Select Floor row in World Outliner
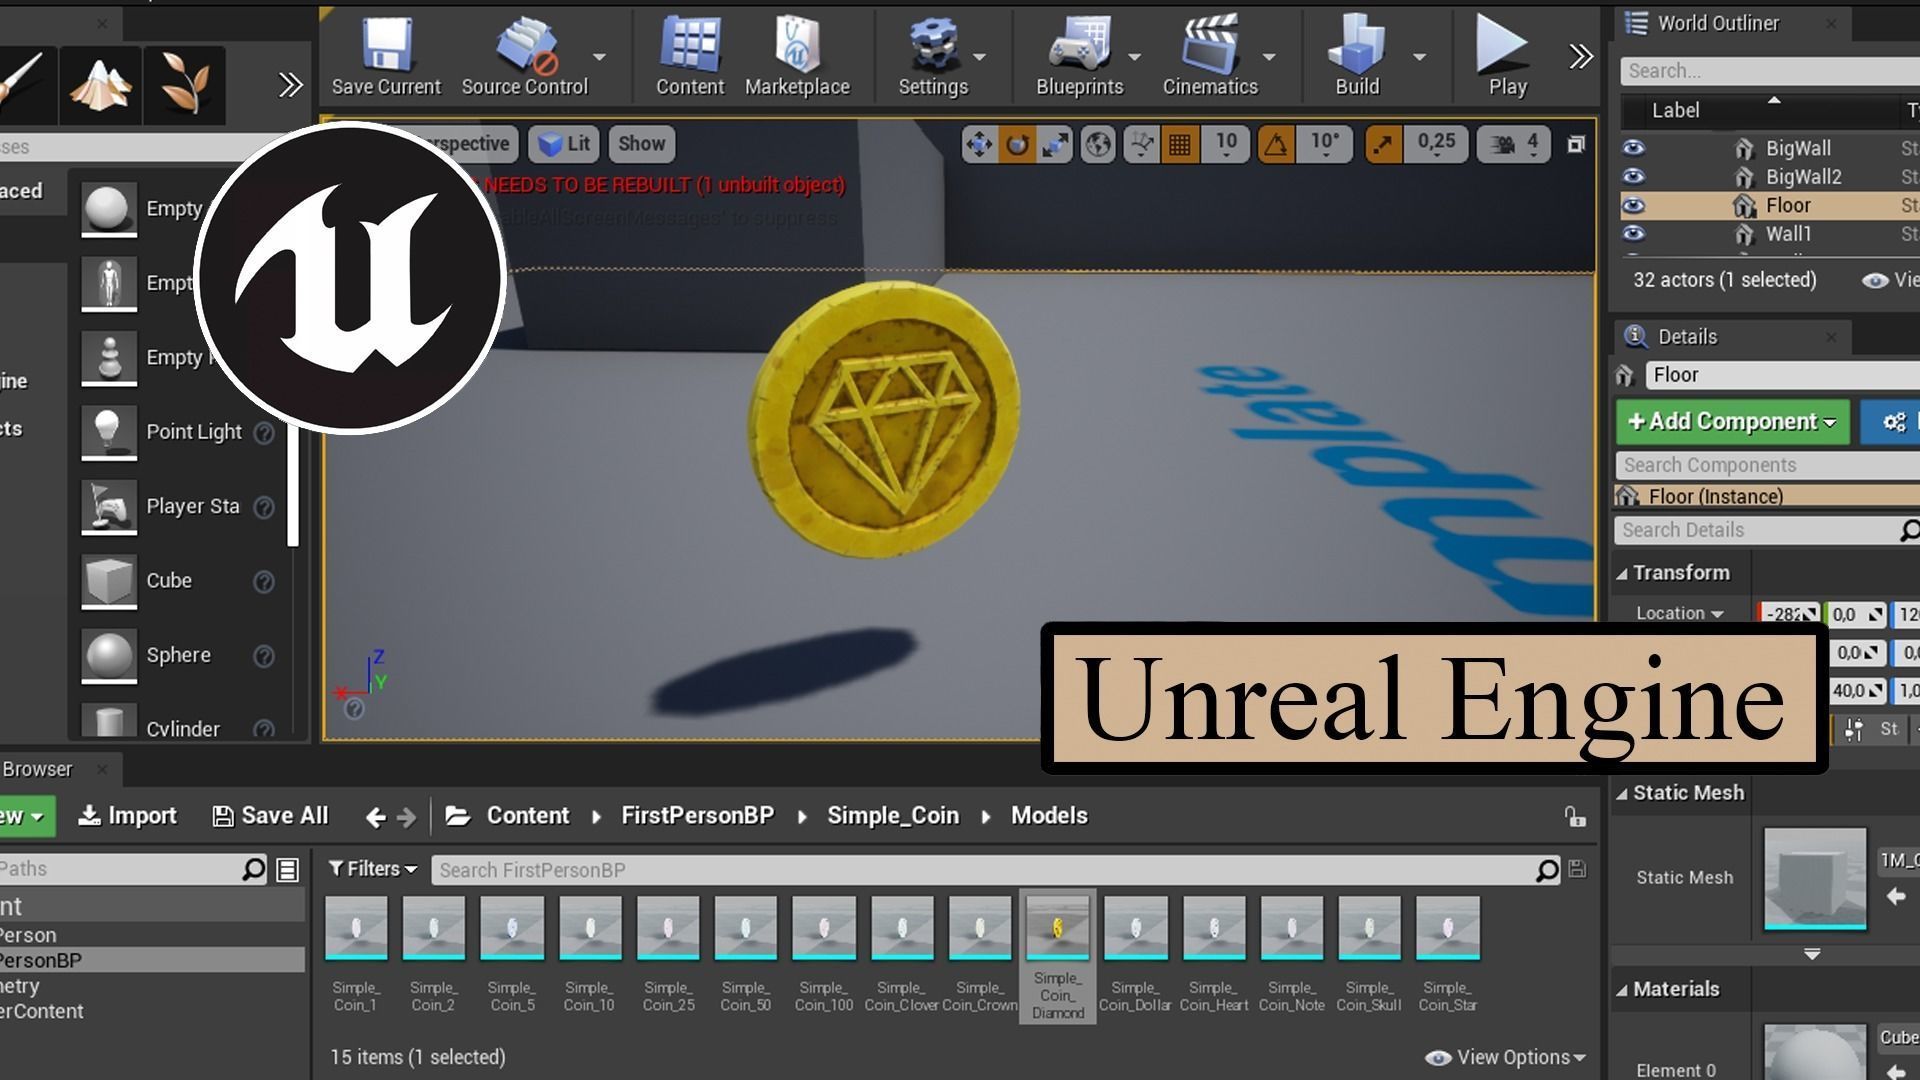The height and width of the screenshot is (1080, 1920). pos(1770,206)
